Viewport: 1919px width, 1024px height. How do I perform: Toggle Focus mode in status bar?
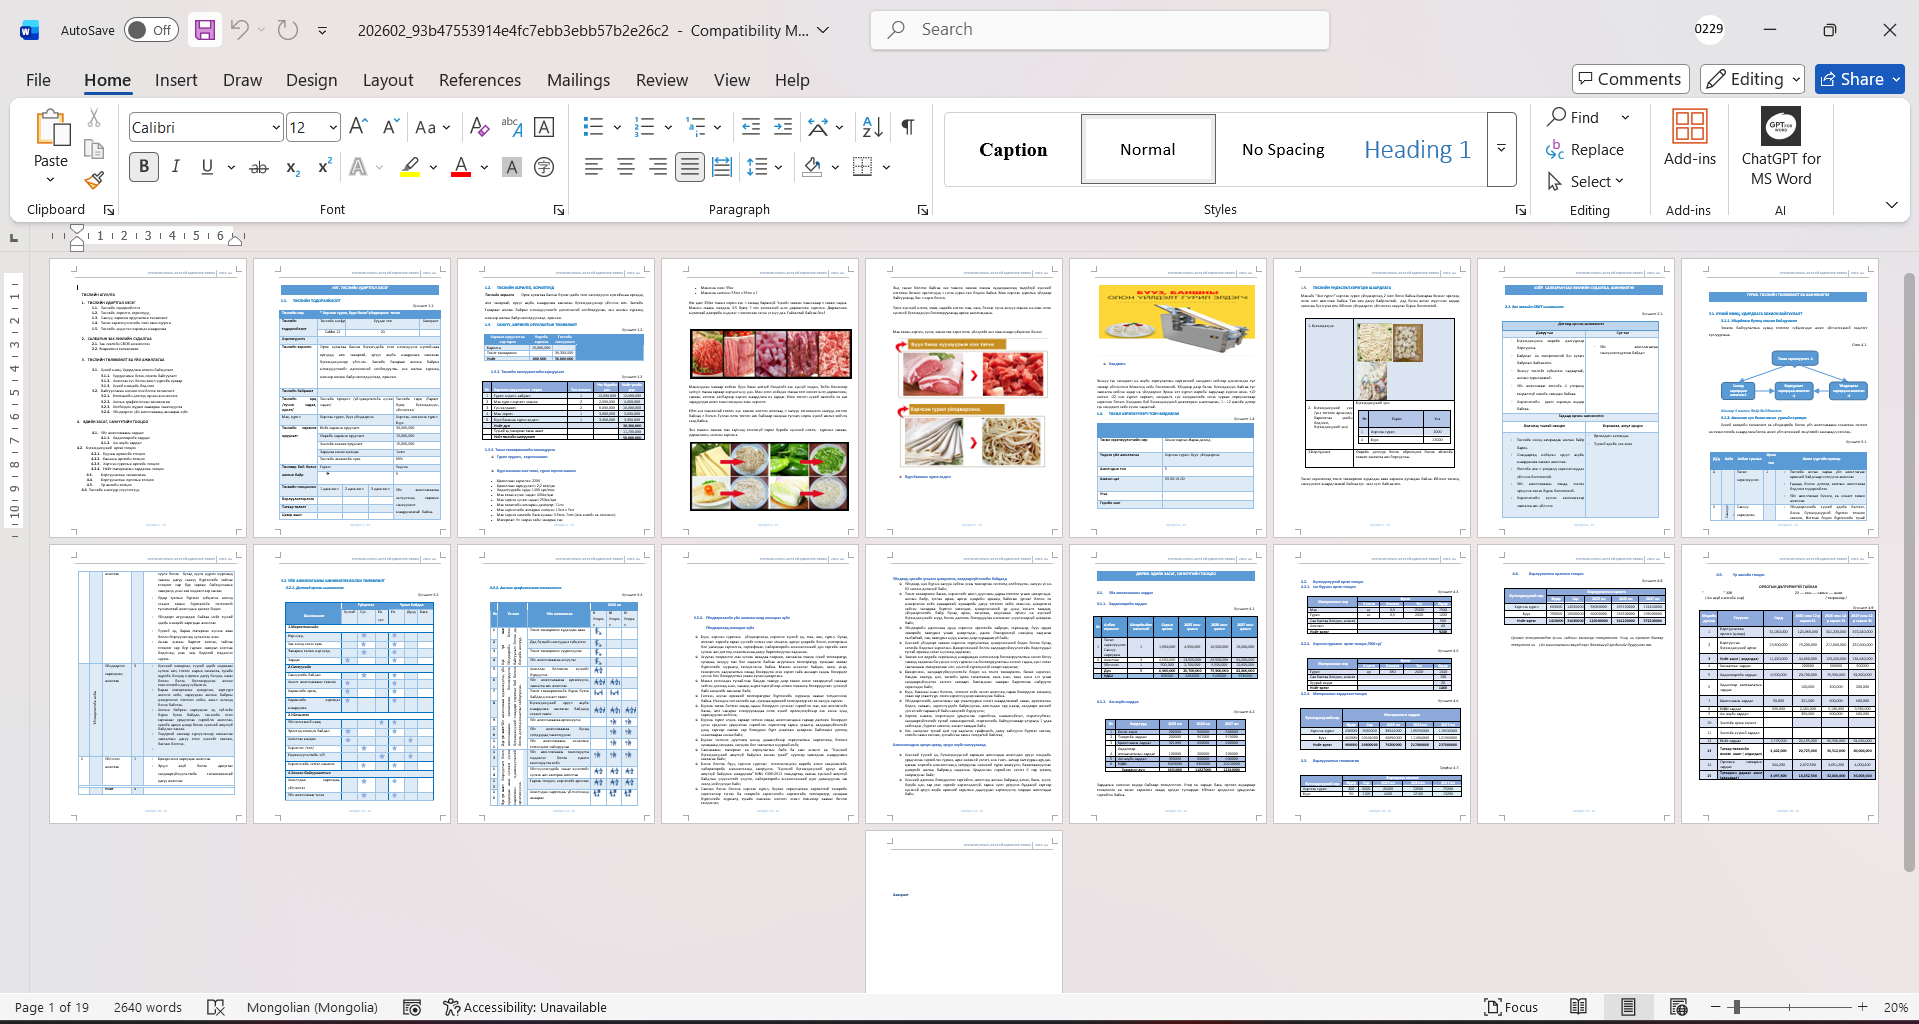pos(1511,1007)
